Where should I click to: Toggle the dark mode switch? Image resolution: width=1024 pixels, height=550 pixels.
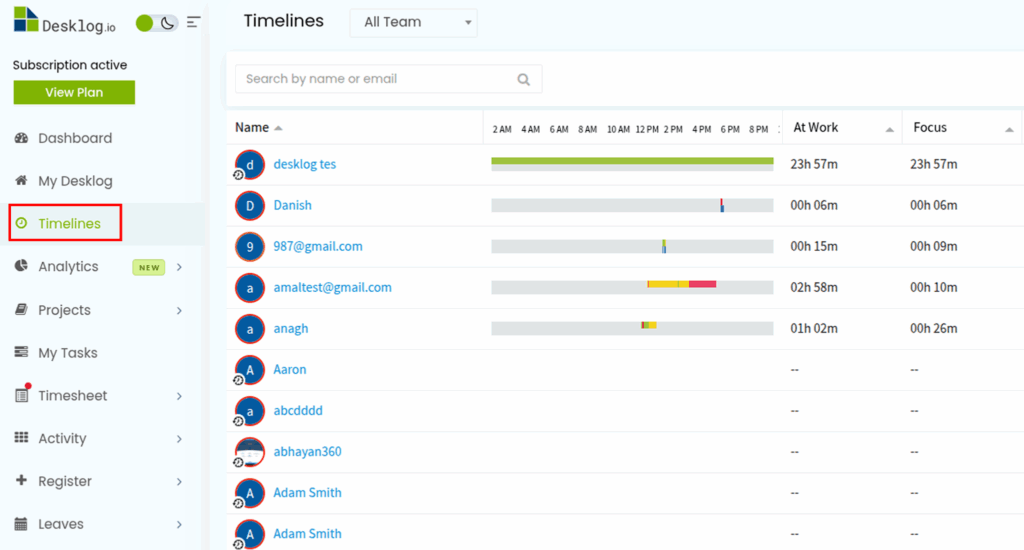(157, 22)
